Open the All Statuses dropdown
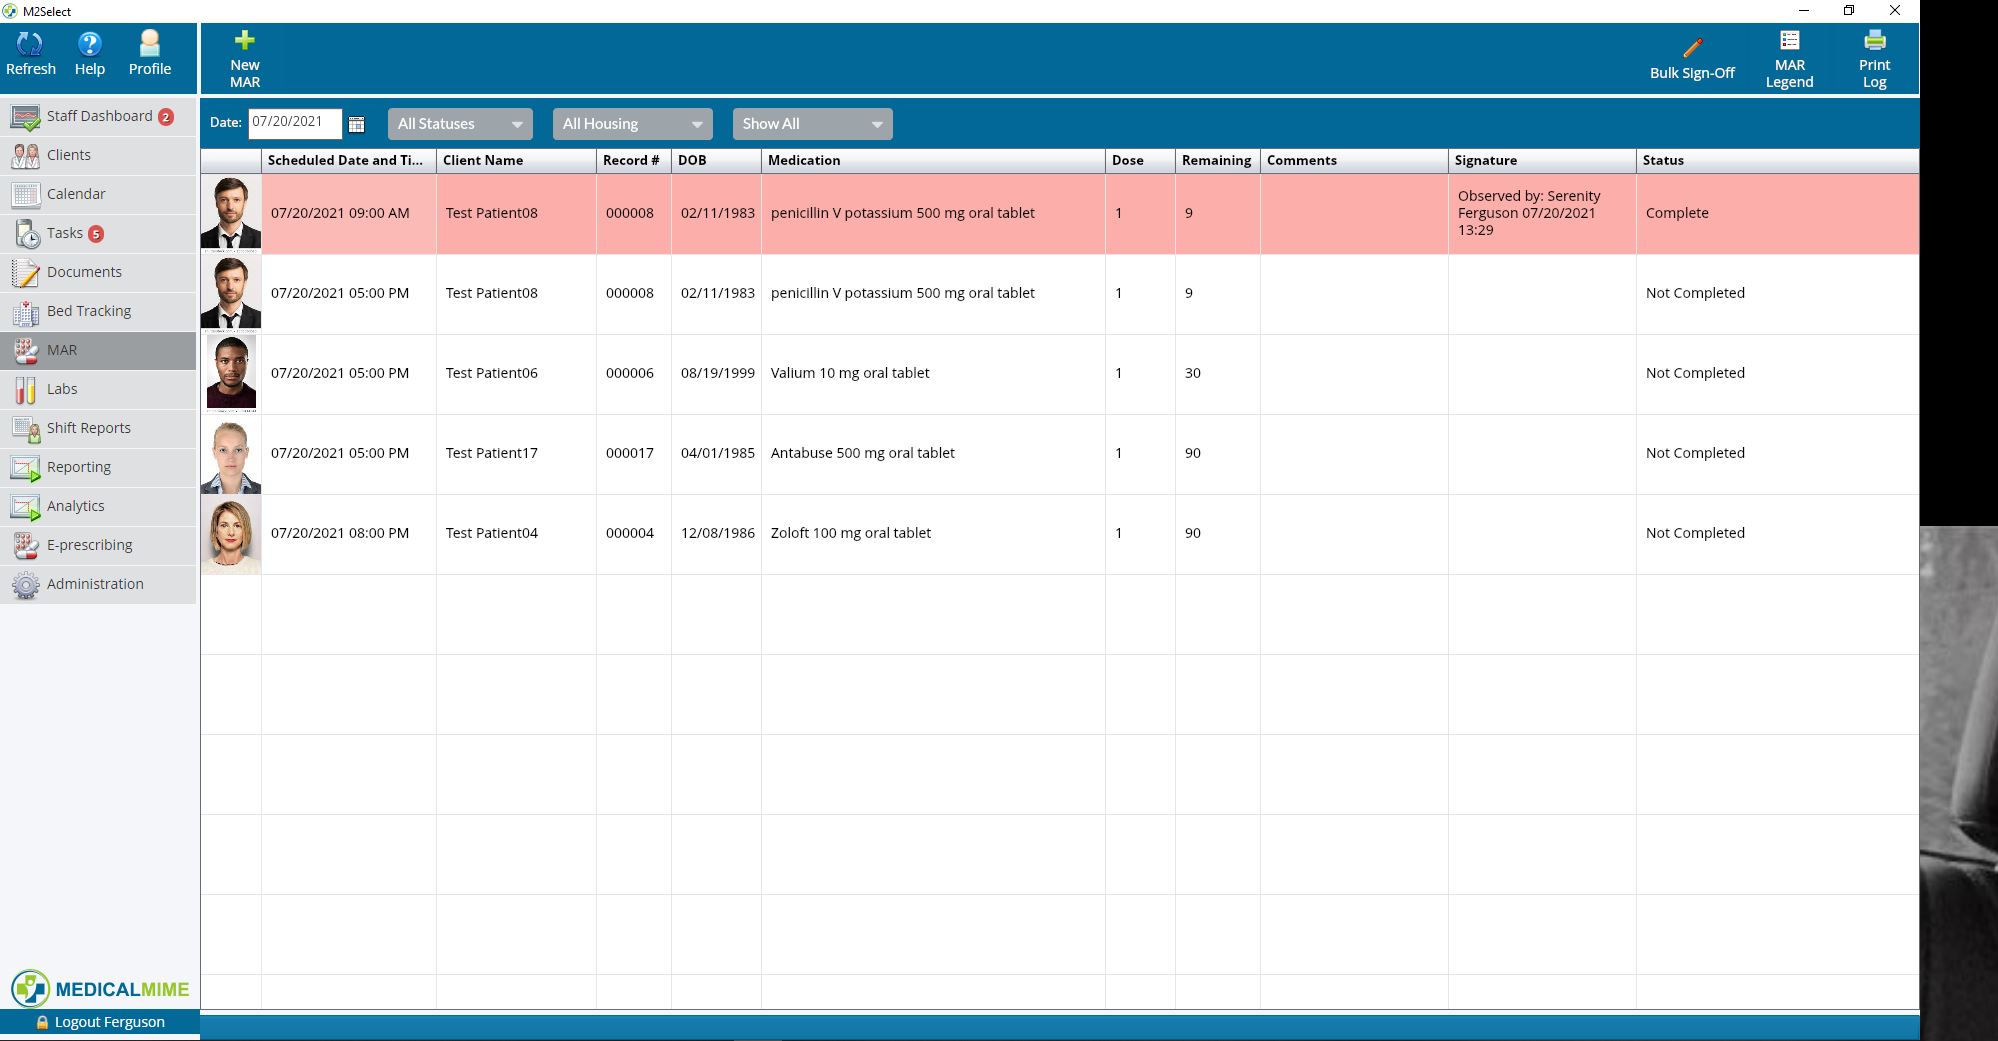This screenshot has width=1998, height=1041. (x=459, y=123)
